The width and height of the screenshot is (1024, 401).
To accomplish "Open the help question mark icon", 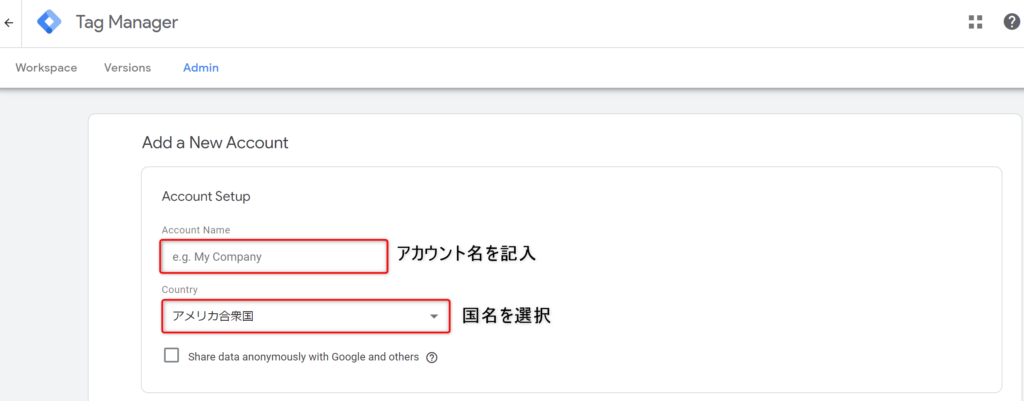I will click(x=1012, y=22).
